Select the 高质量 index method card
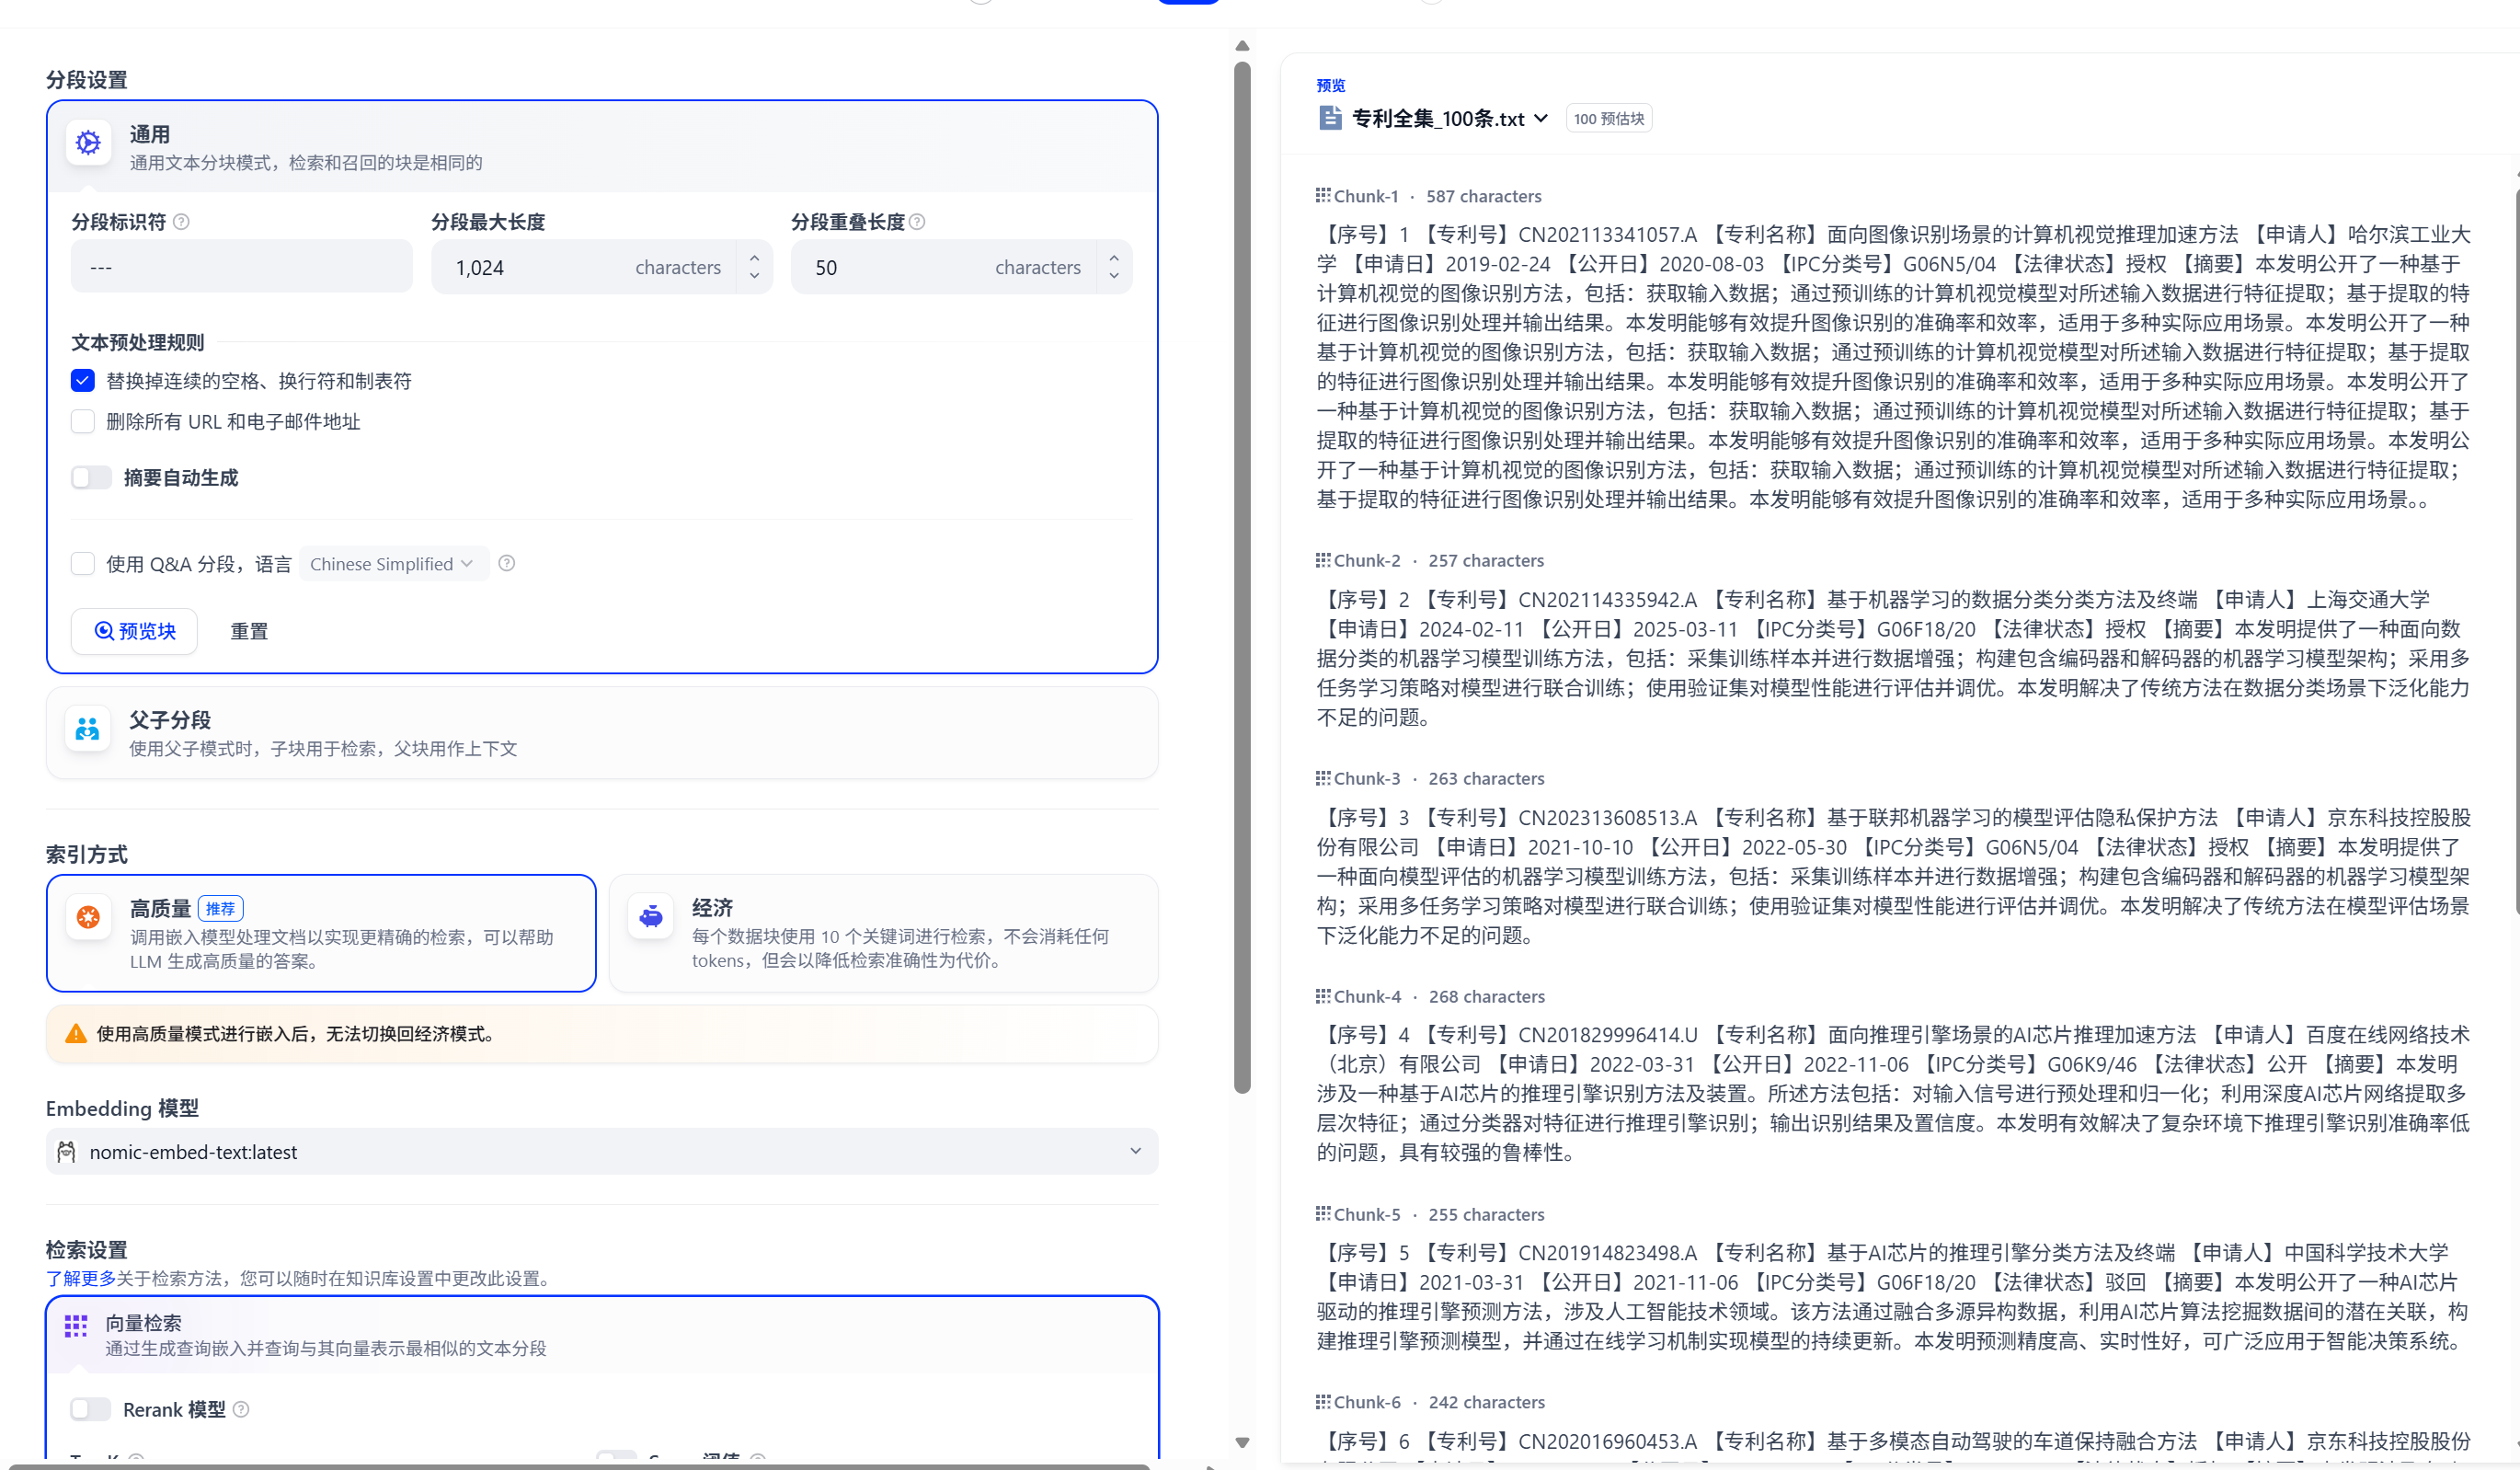This screenshot has width=2520, height=1470. click(x=321, y=933)
